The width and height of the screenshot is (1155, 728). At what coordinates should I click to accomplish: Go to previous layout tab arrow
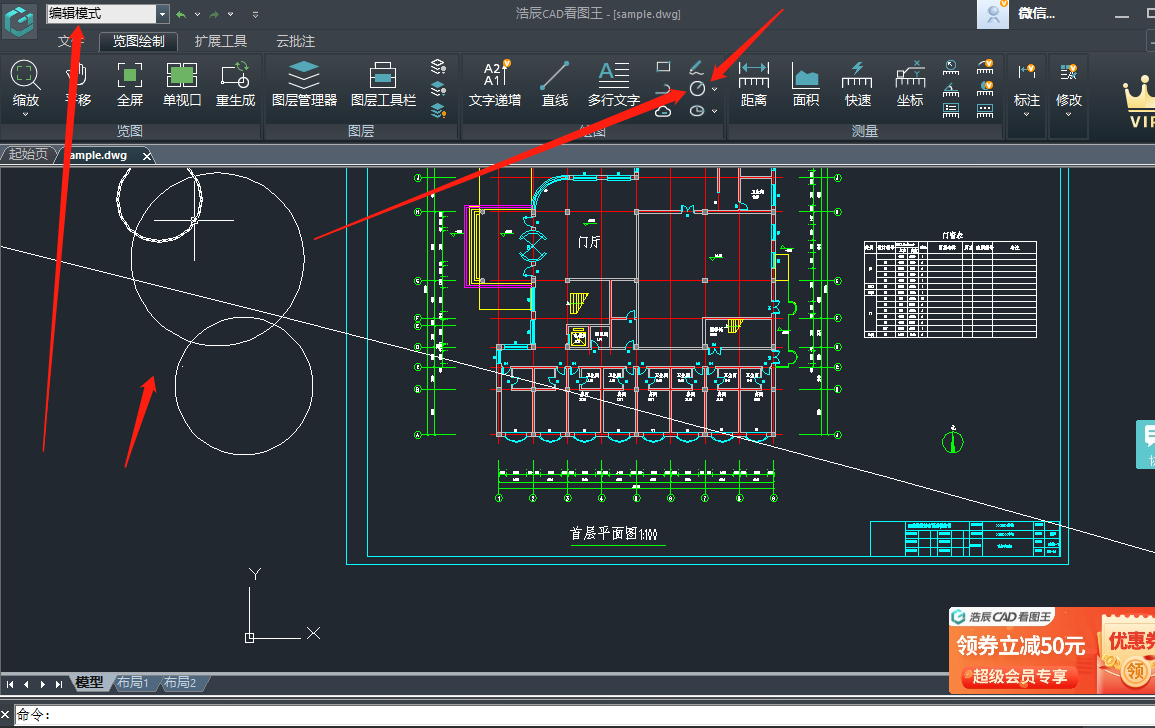click(x=27, y=685)
